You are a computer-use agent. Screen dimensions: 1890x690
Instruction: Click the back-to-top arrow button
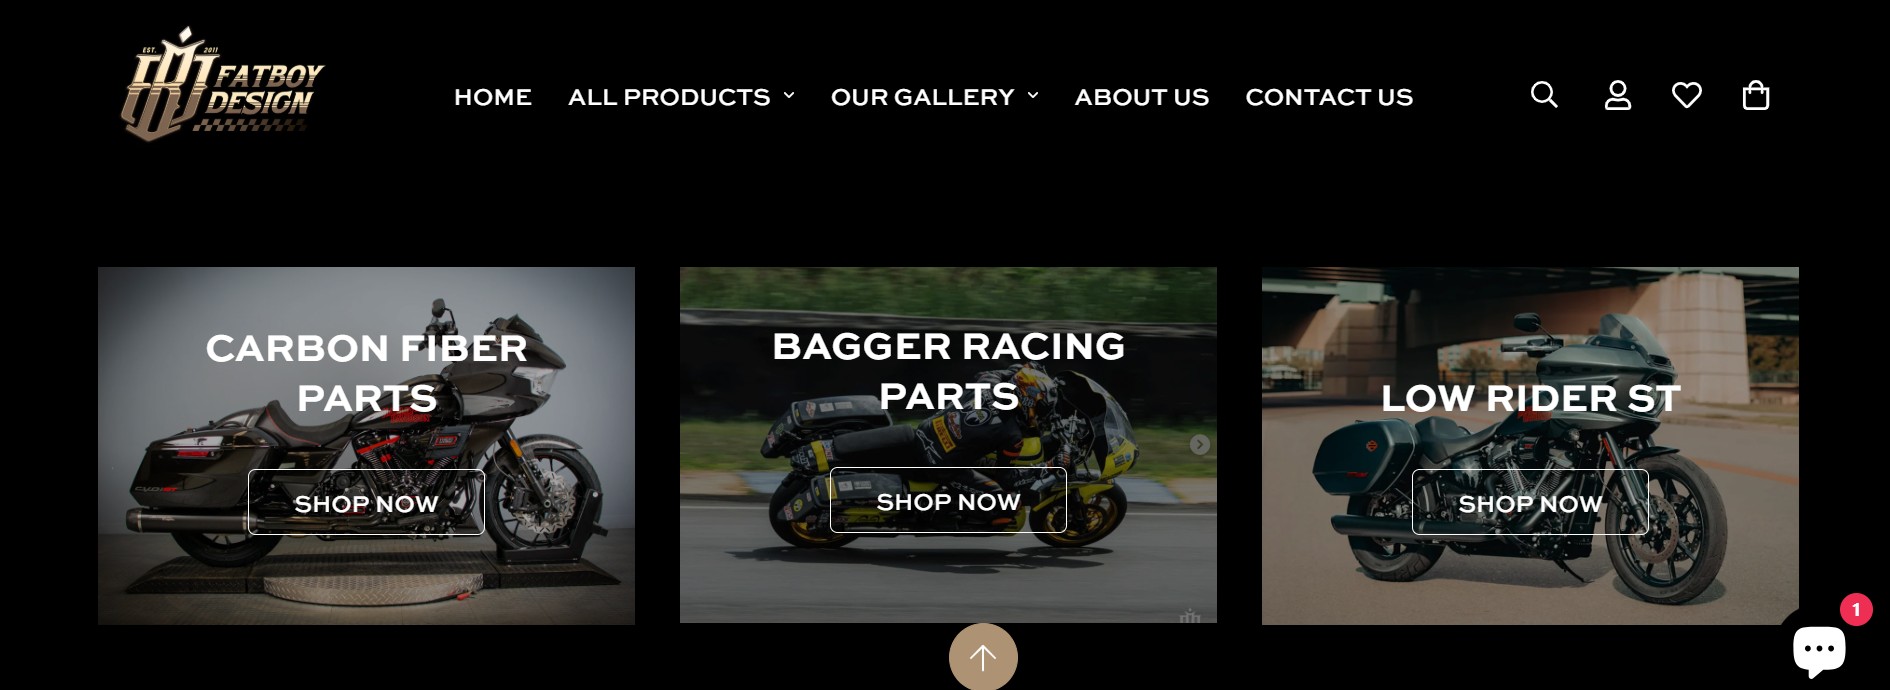click(983, 657)
